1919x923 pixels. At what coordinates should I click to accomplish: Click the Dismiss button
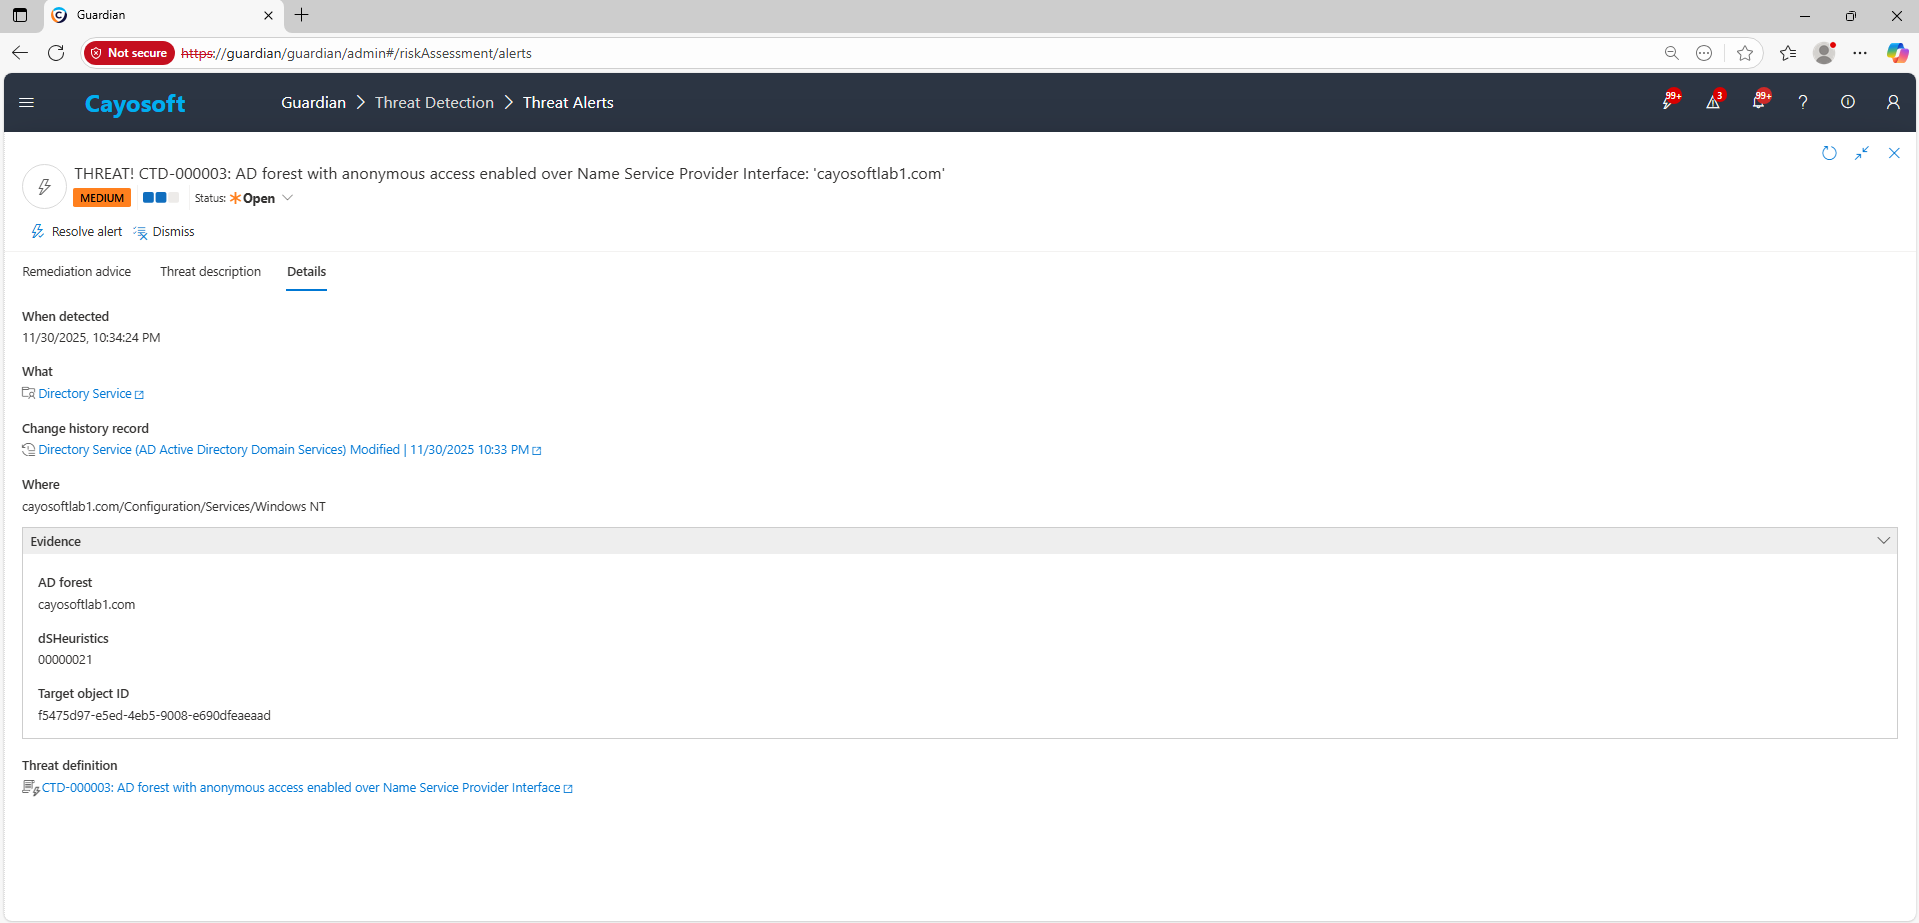(x=165, y=232)
